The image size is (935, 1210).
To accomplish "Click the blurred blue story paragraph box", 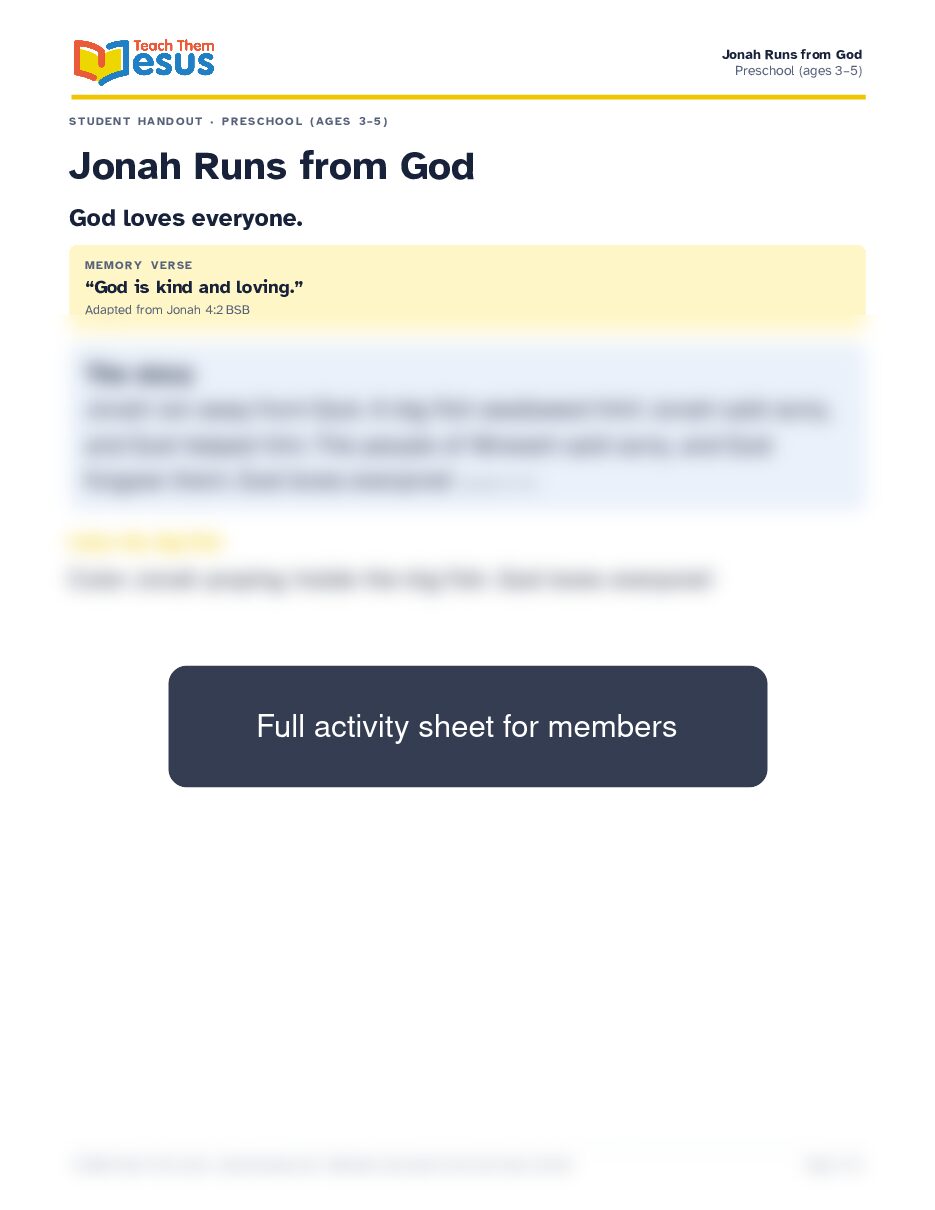I will pyautogui.click(x=467, y=425).
